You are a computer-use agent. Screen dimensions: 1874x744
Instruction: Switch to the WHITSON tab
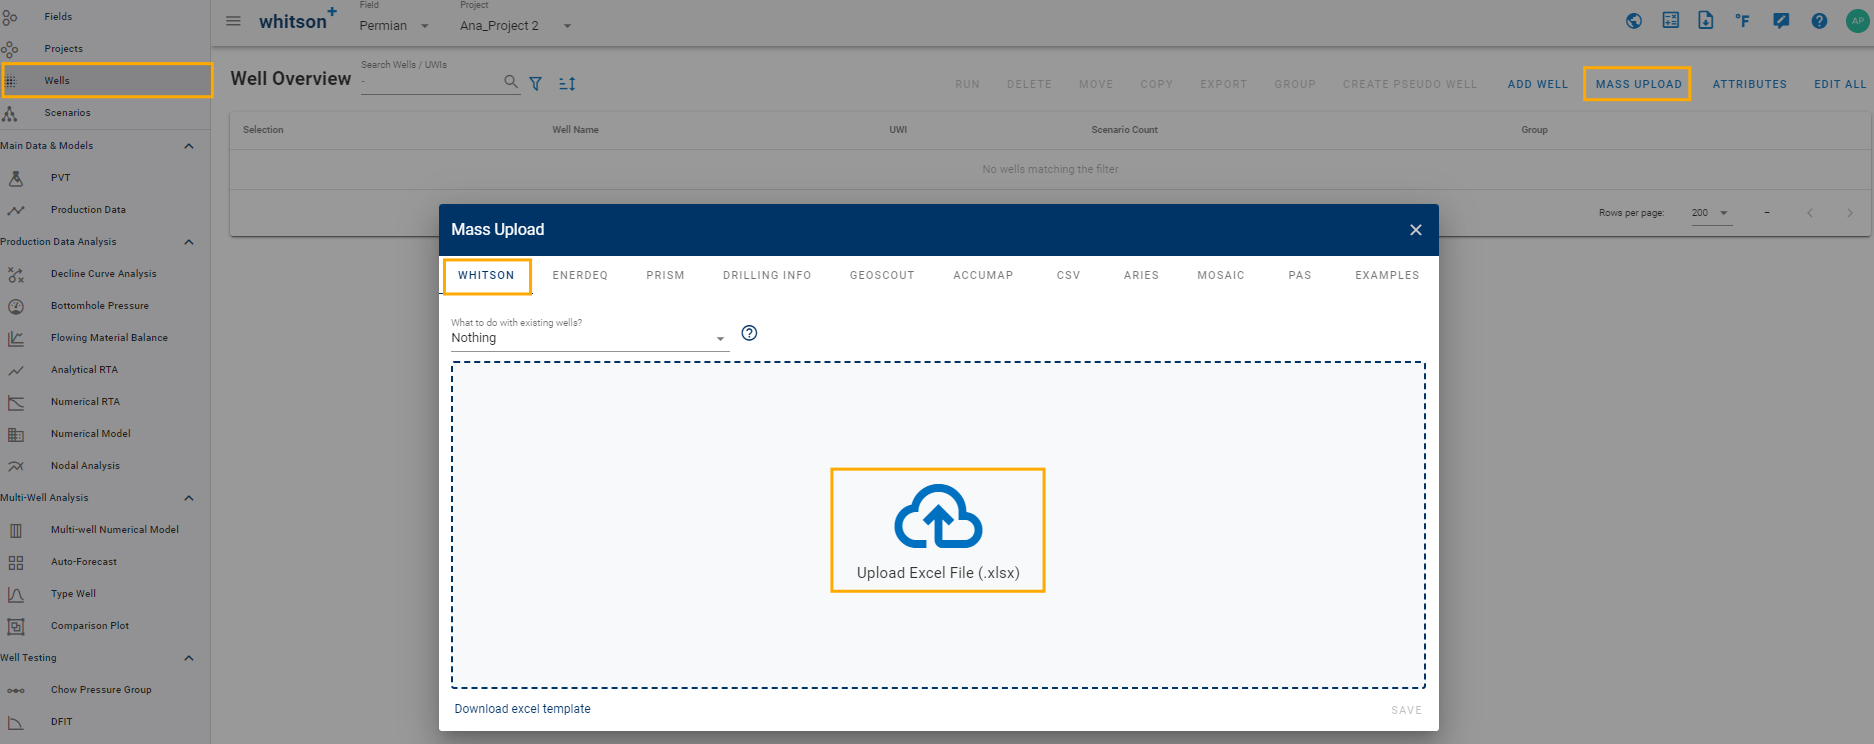(486, 275)
